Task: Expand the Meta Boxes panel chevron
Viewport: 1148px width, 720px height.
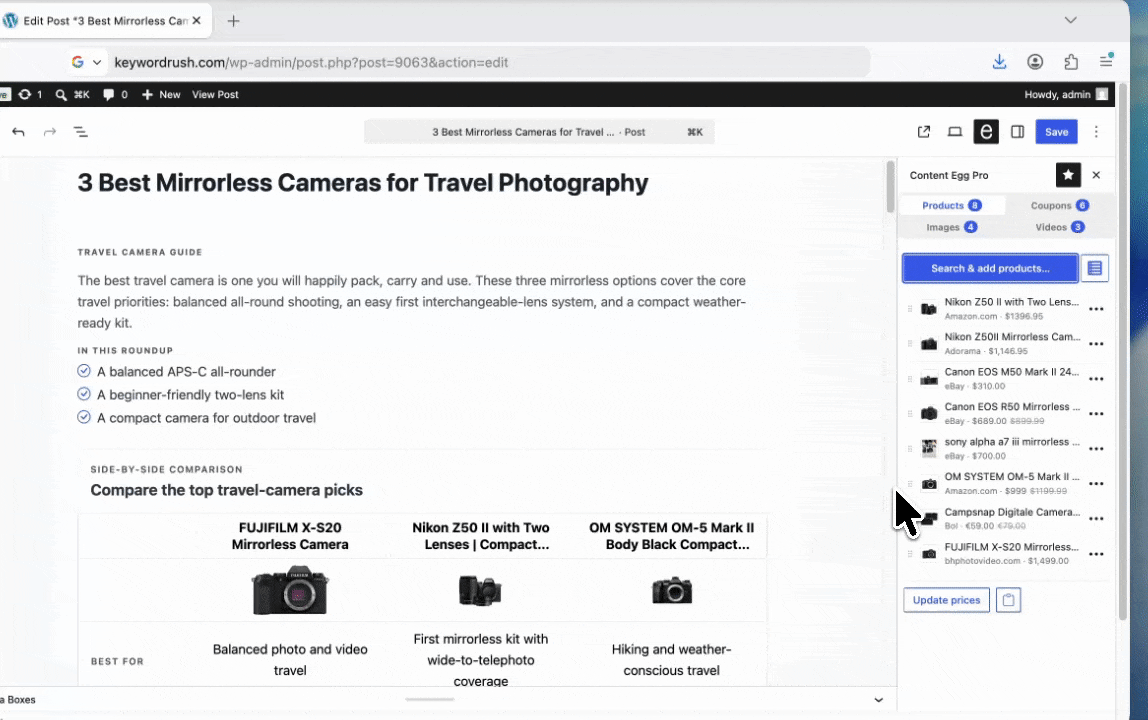Action: [879, 699]
